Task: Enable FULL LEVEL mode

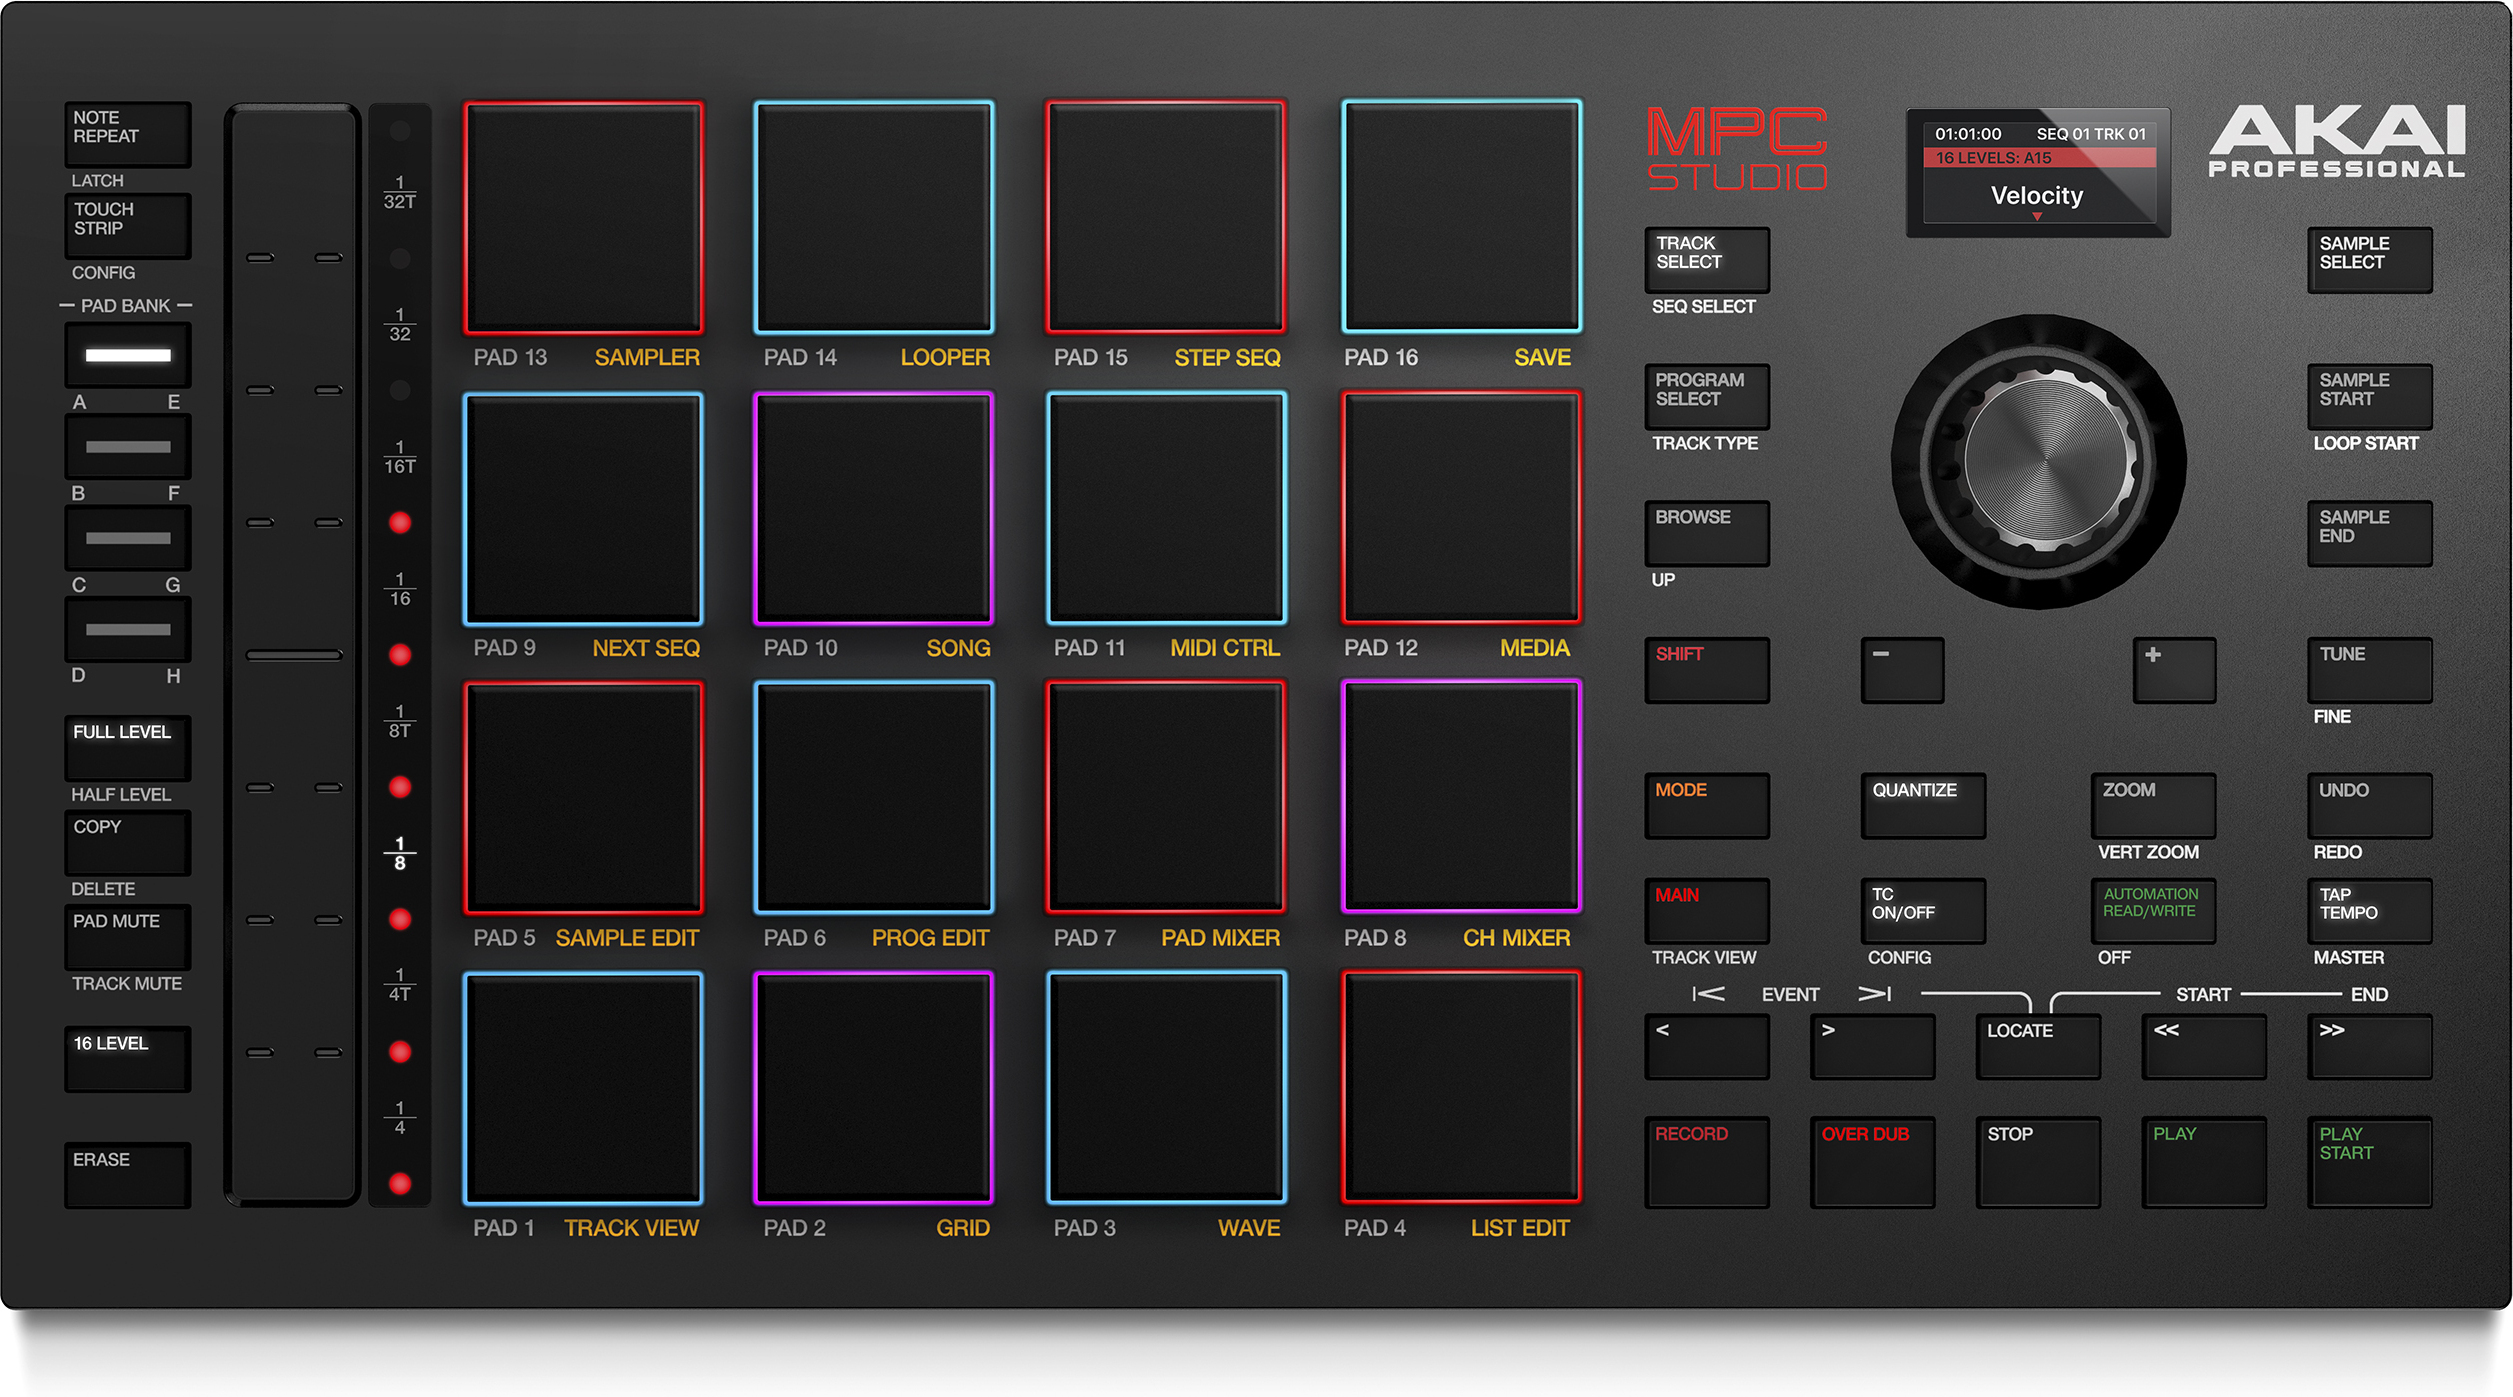Action: 126,745
